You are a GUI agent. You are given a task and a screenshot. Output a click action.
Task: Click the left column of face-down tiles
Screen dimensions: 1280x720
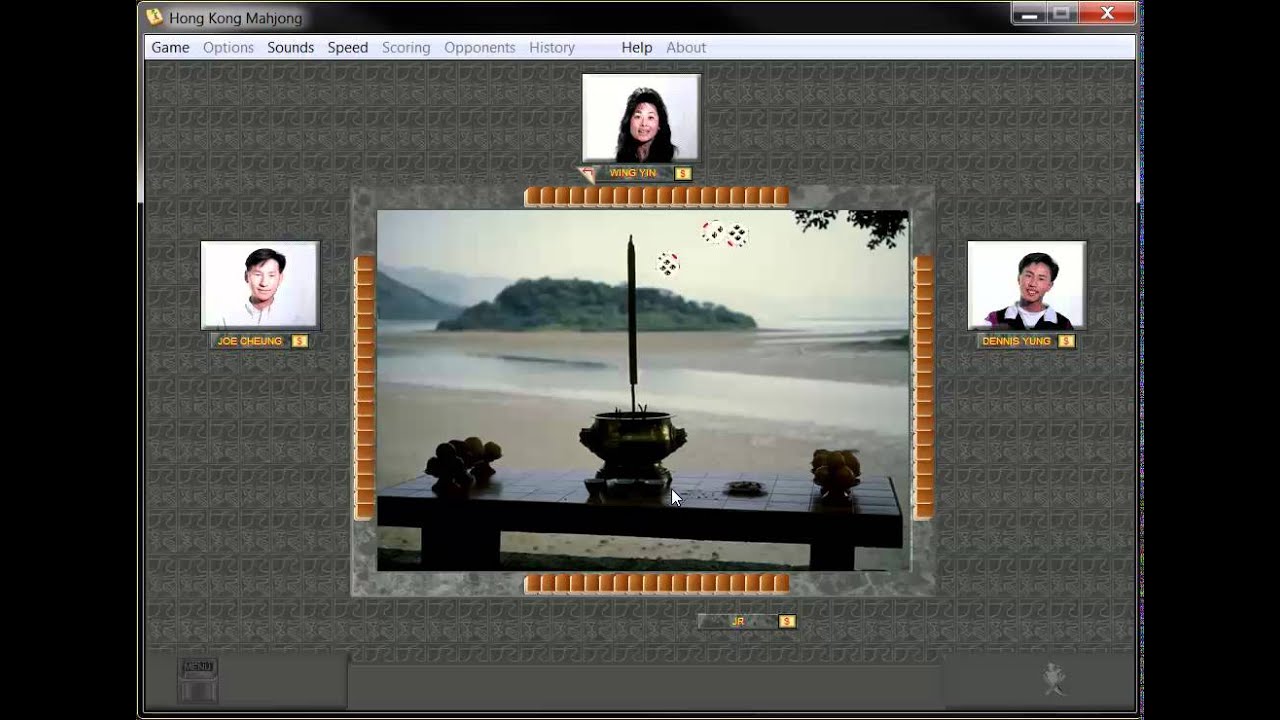click(x=365, y=388)
